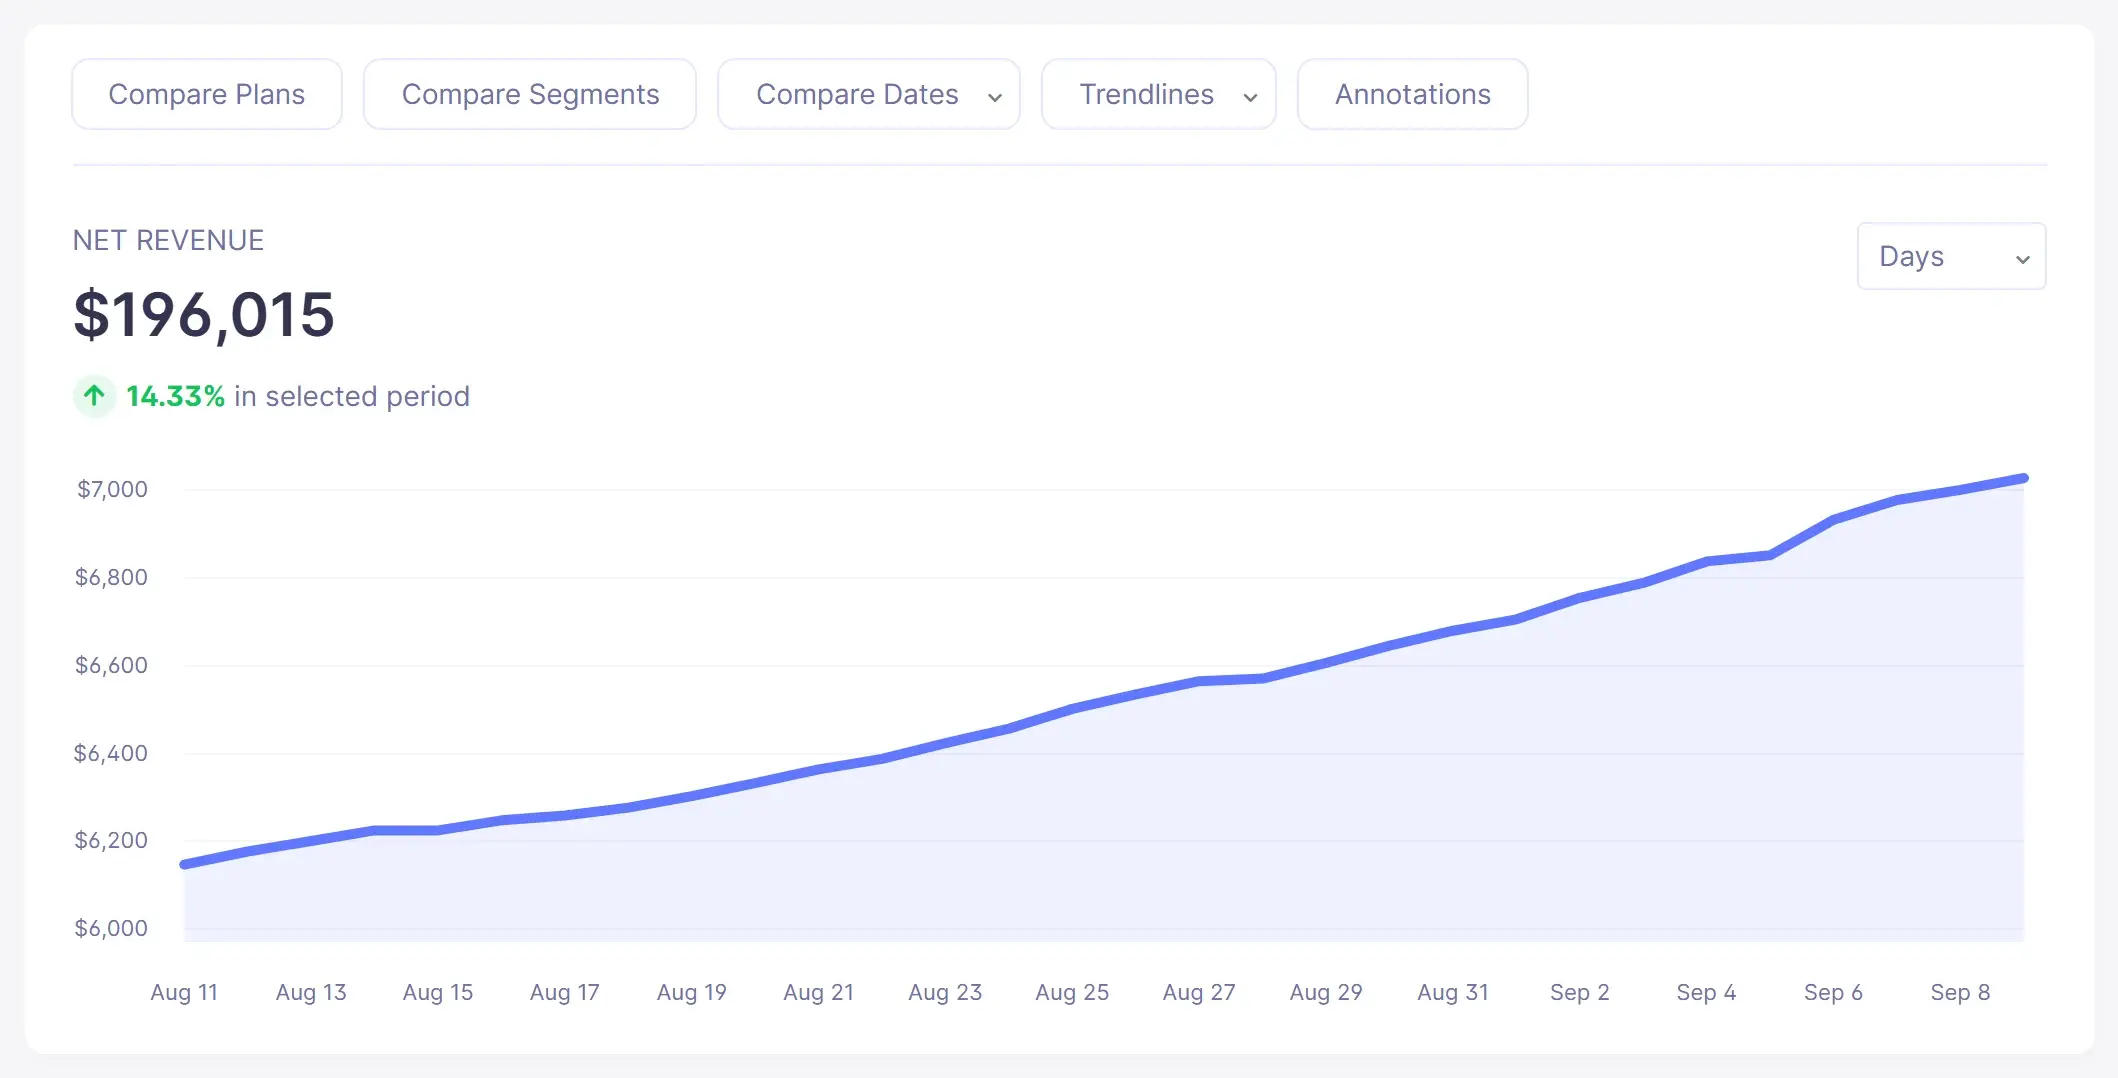Click the last data point of the revenue line
The image size is (2118, 1078).
2024,478
